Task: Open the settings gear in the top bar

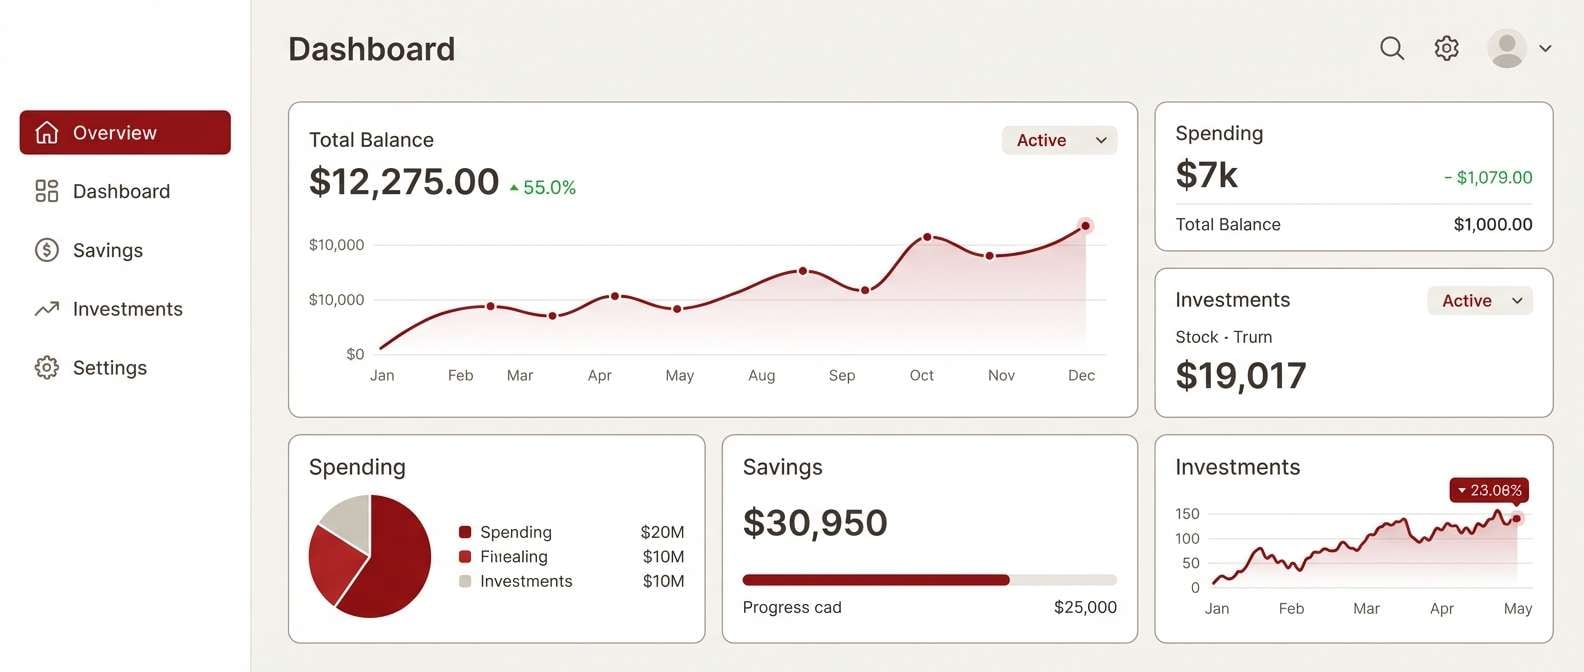Action: [x=1445, y=48]
